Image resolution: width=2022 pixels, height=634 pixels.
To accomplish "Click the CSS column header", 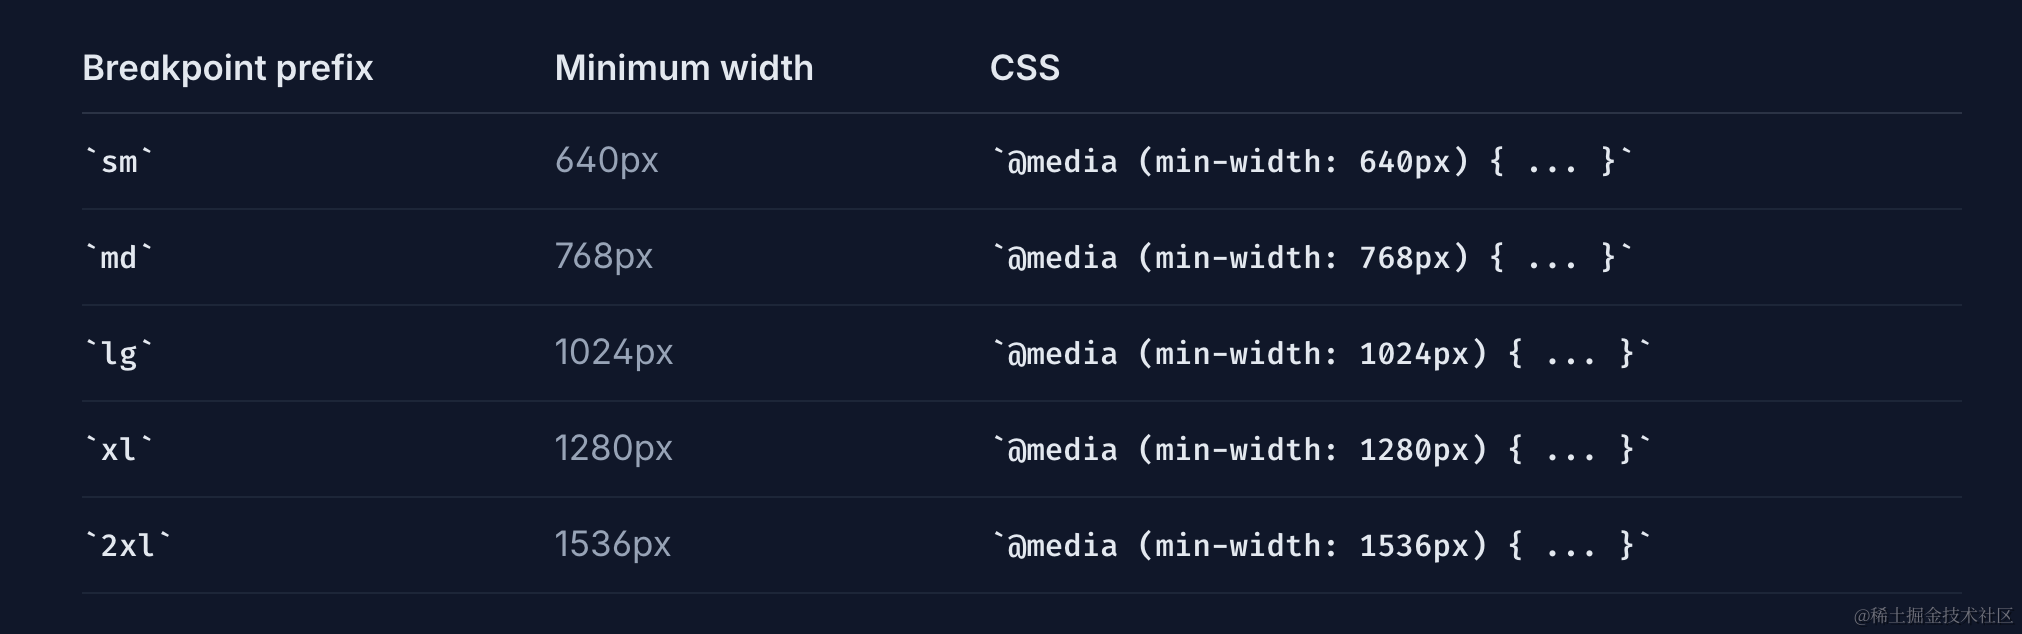I will pyautogui.click(x=1025, y=68).
